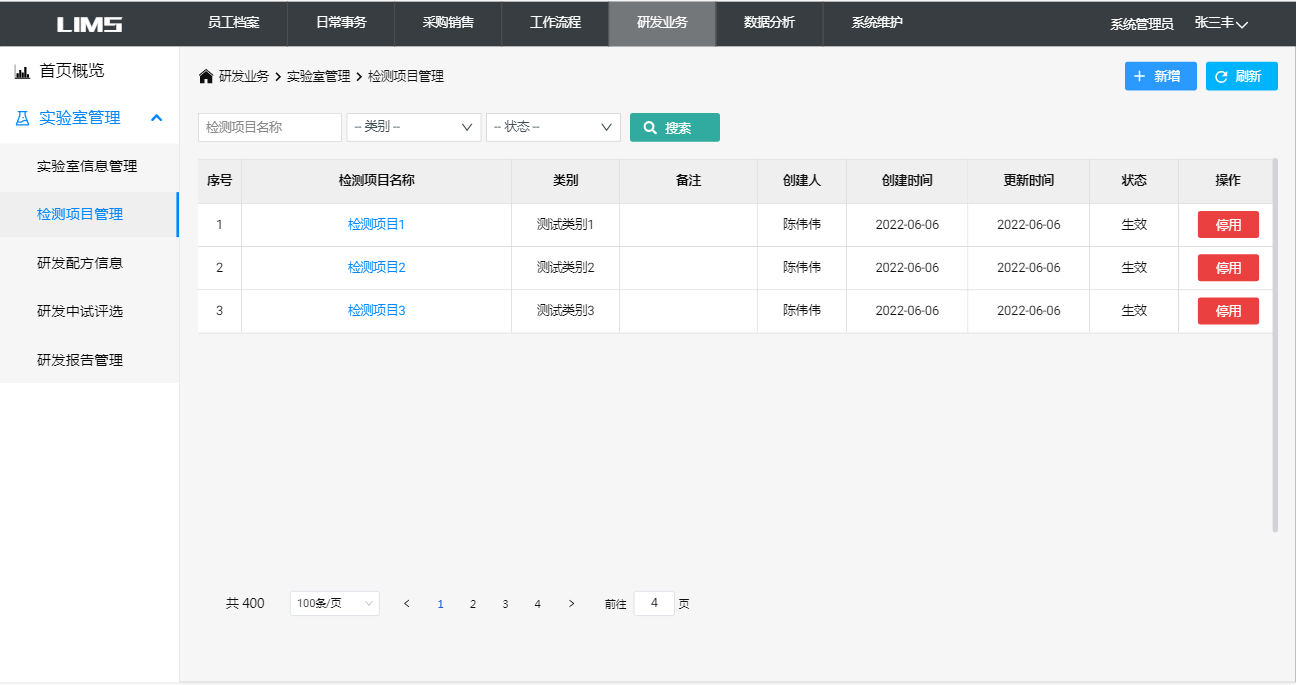1296x685 pixels.
Task: Click the 新增 button
Action: pyautogui.click(x=1160, y=76)
